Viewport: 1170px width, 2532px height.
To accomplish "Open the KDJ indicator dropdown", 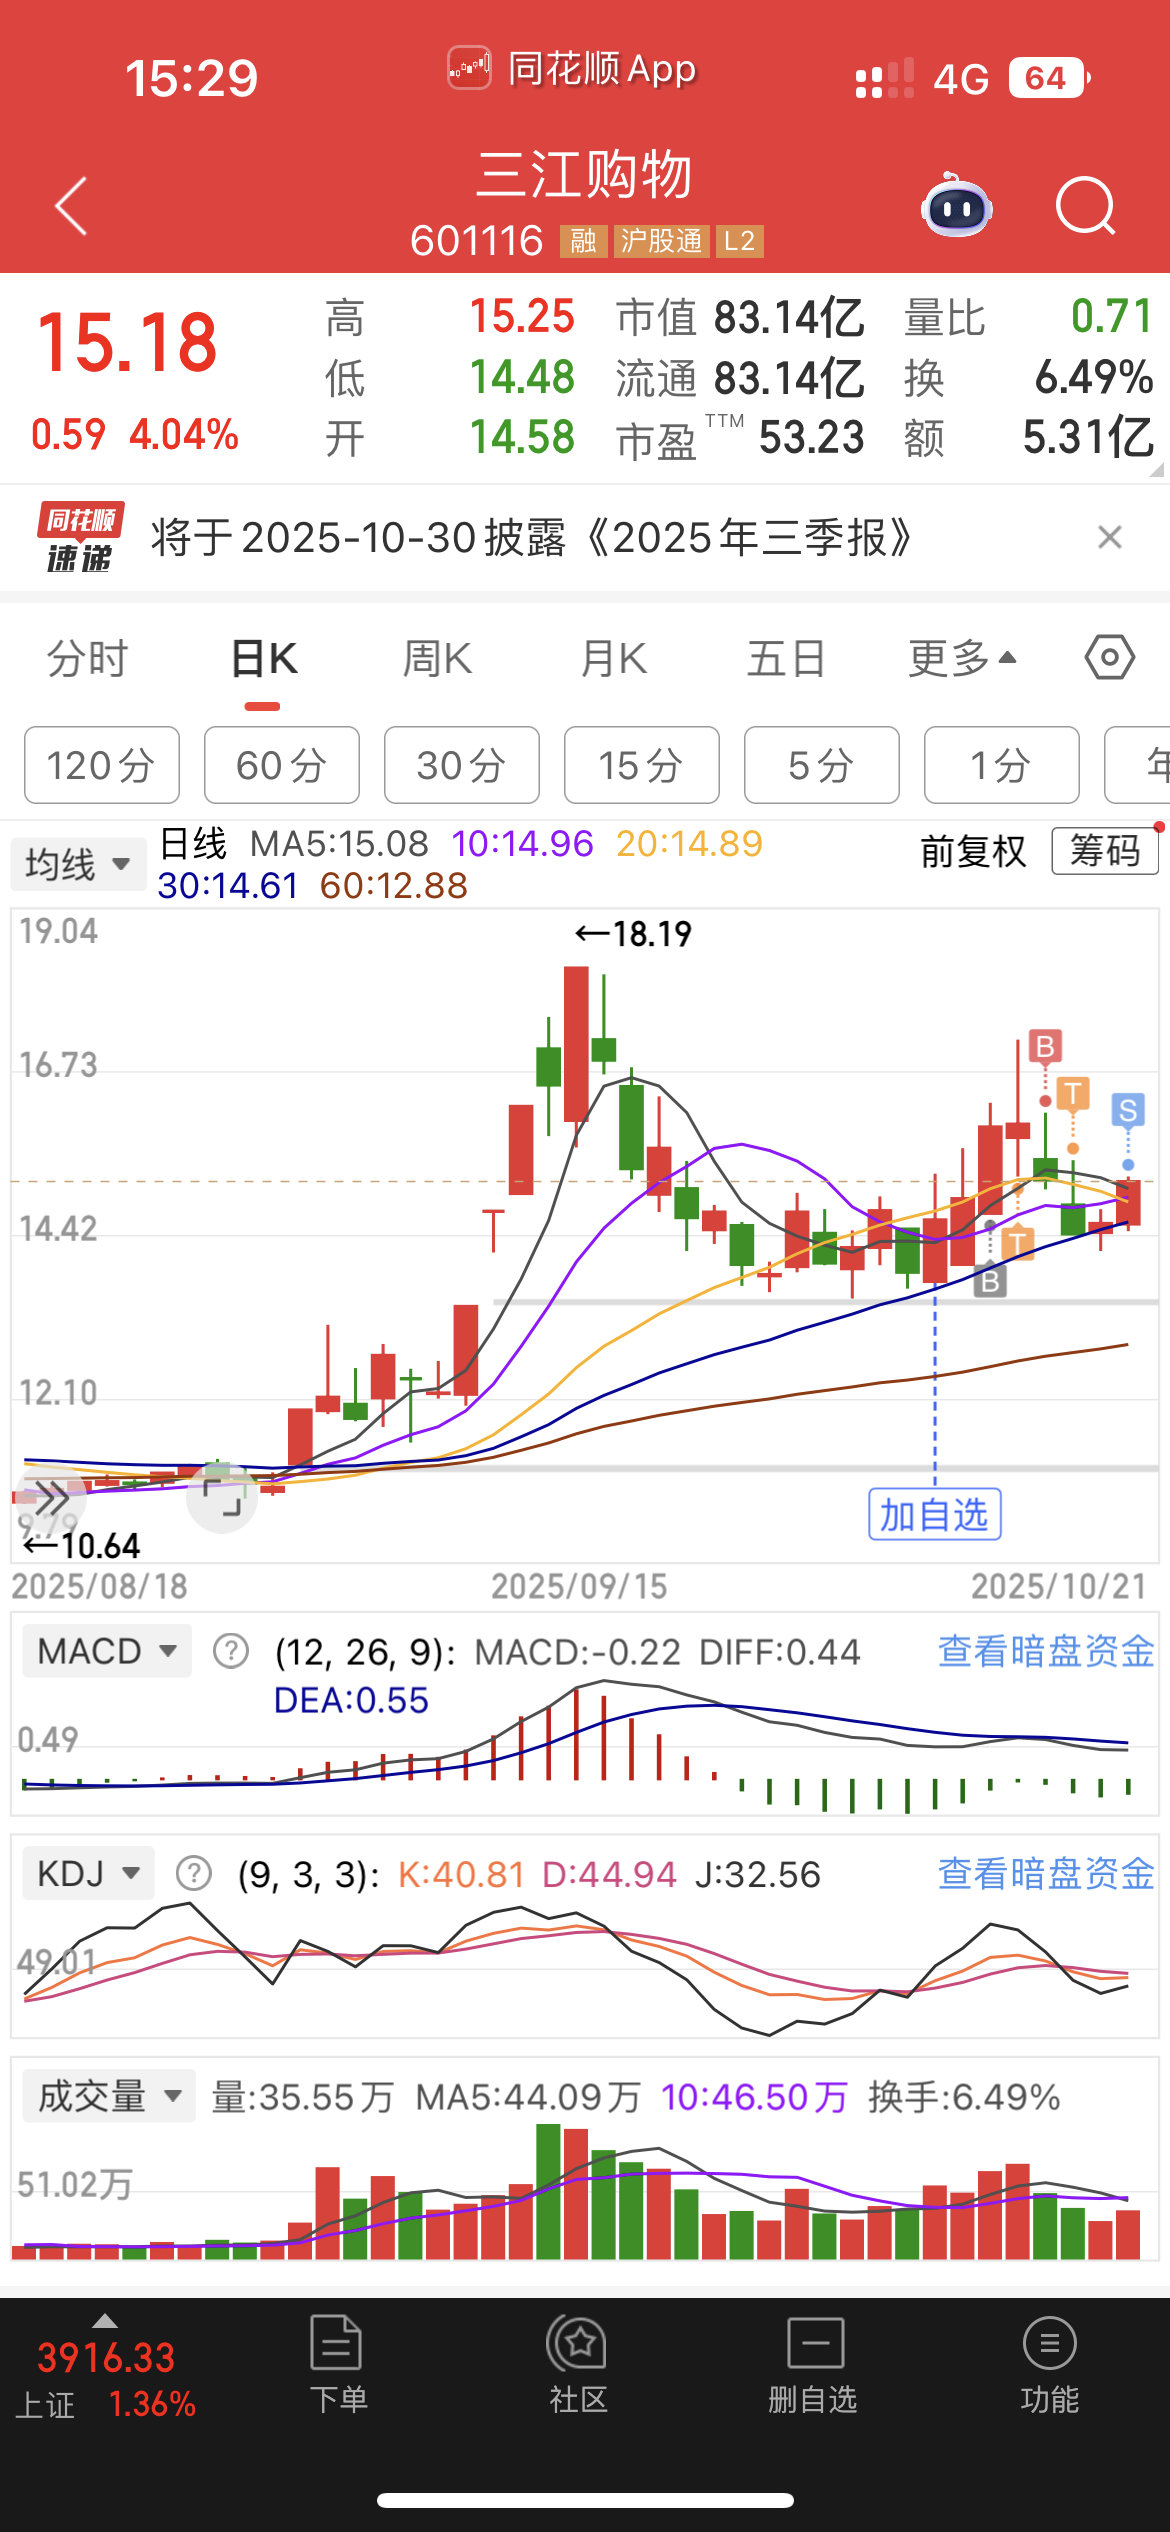I will click(88, 1873).
